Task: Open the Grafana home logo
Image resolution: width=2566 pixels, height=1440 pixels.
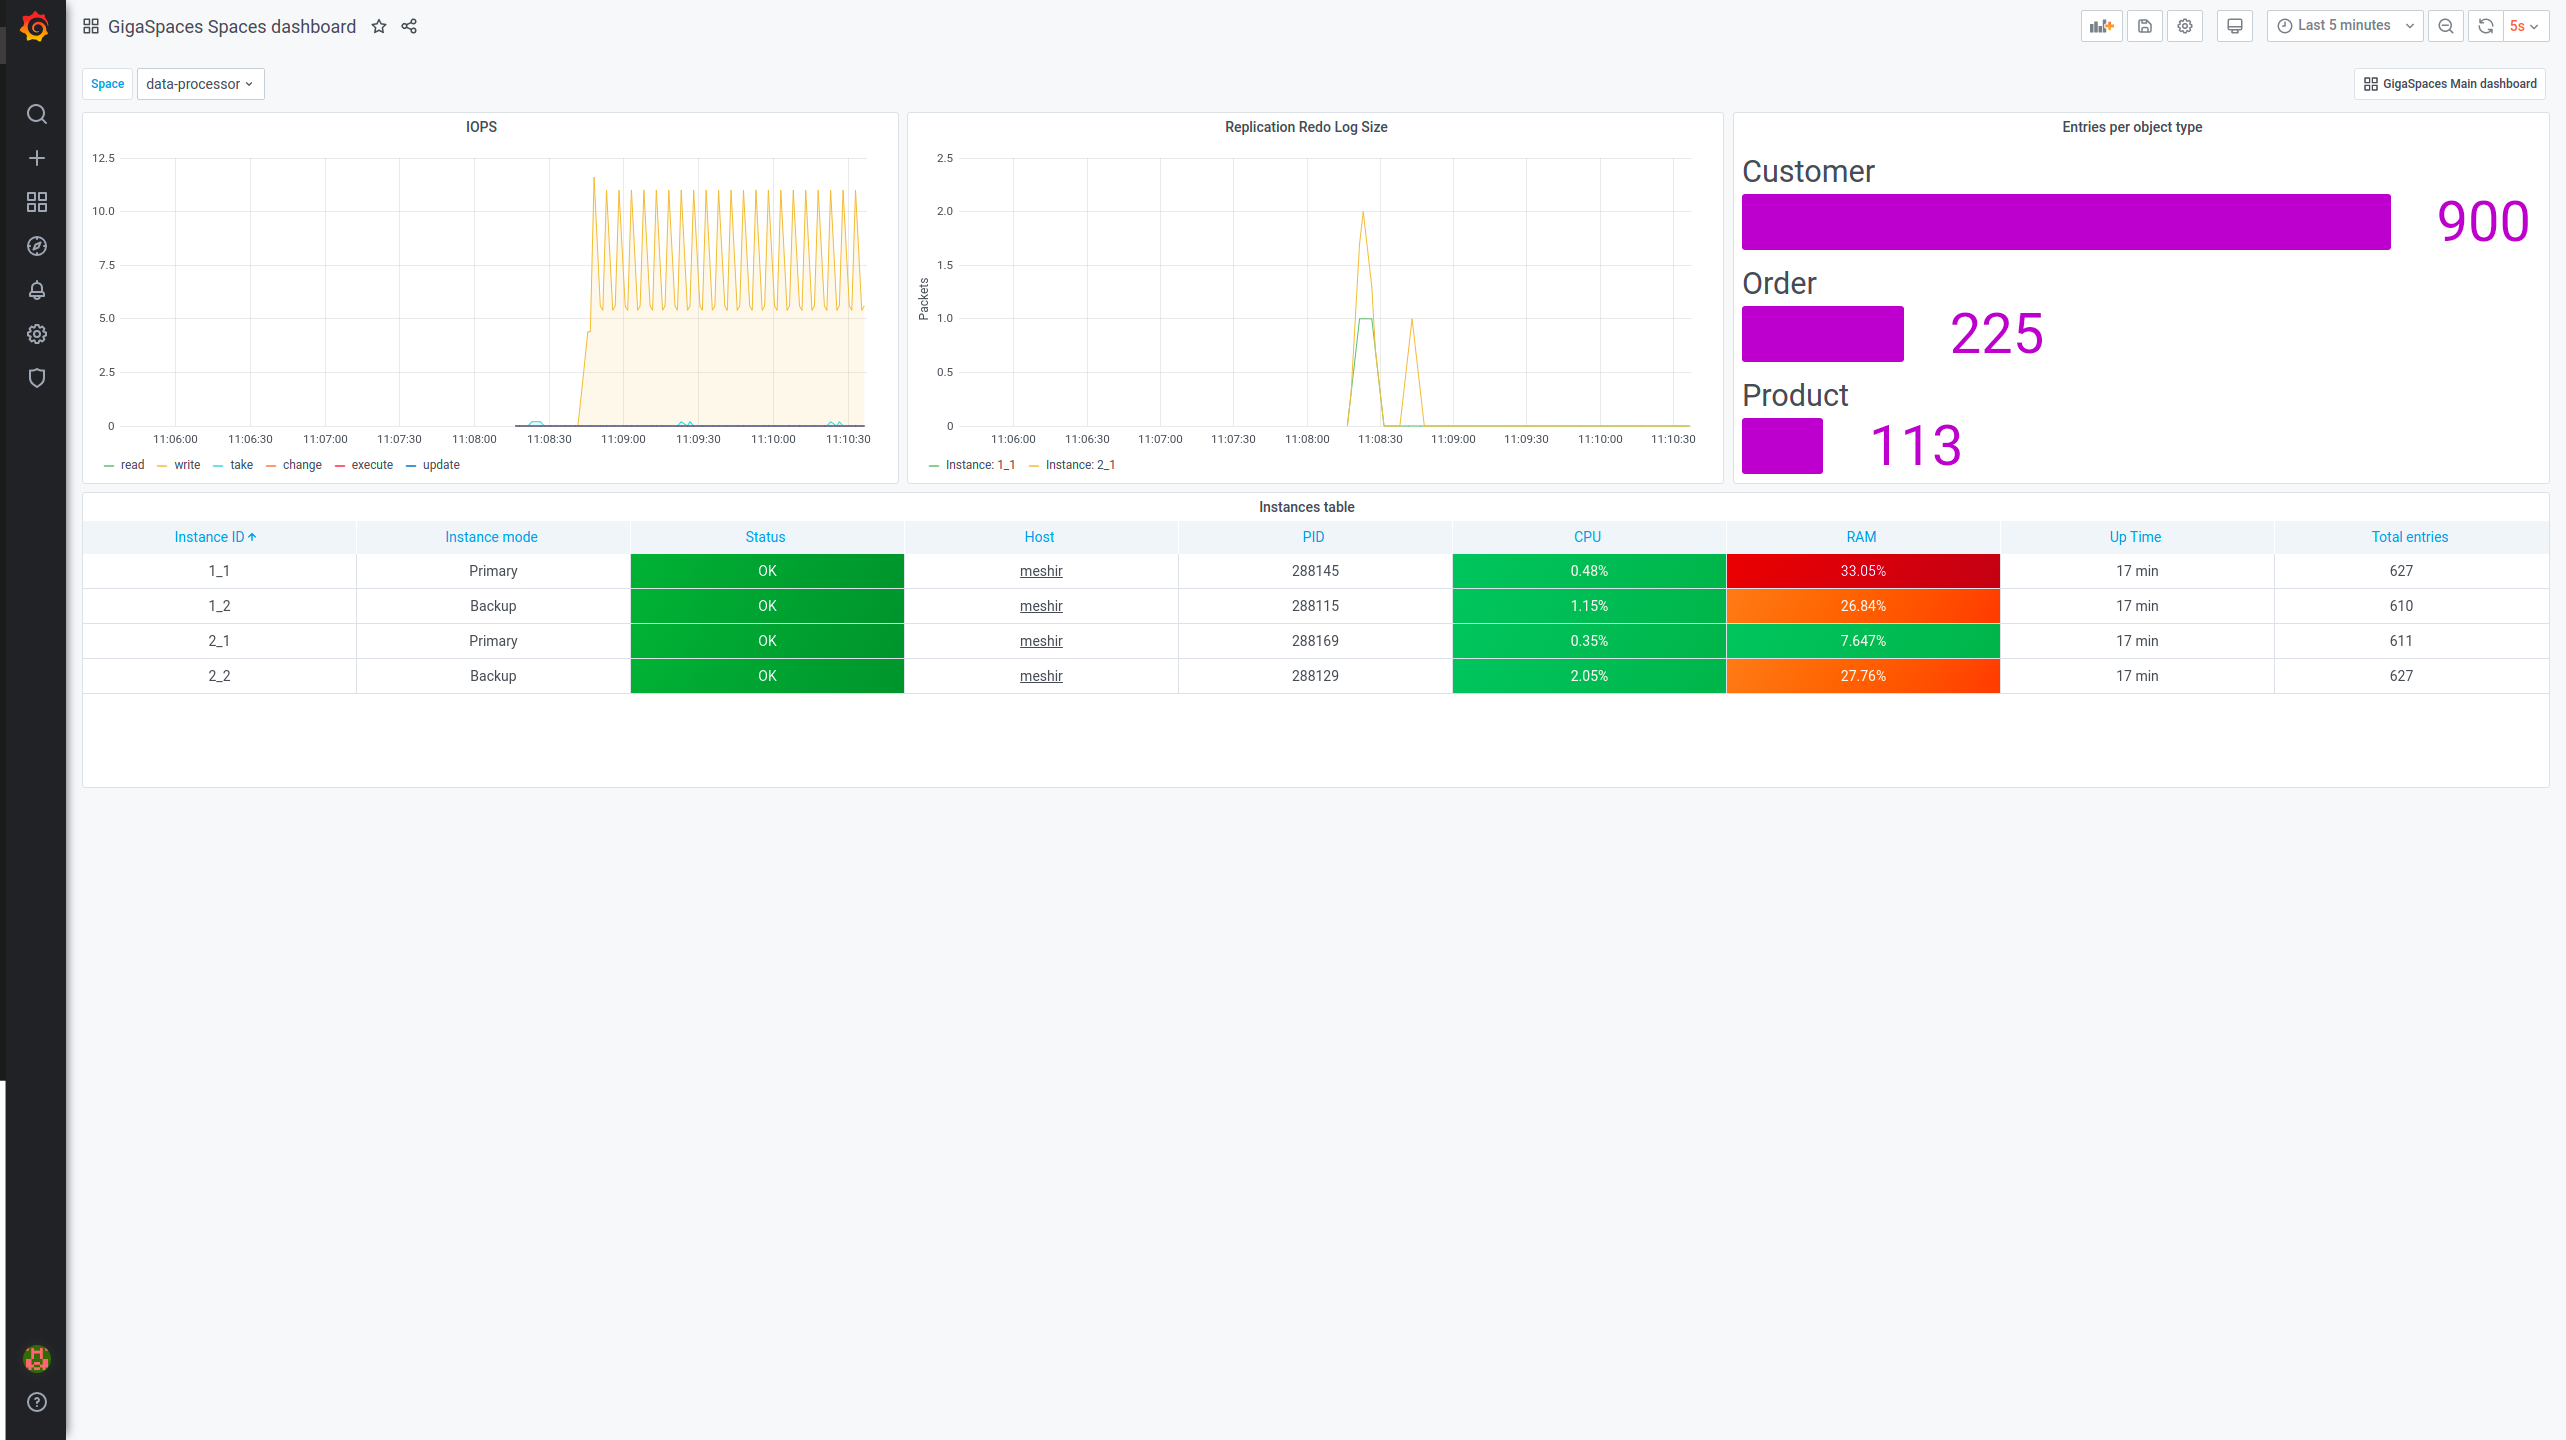Action: coord(35,27)
